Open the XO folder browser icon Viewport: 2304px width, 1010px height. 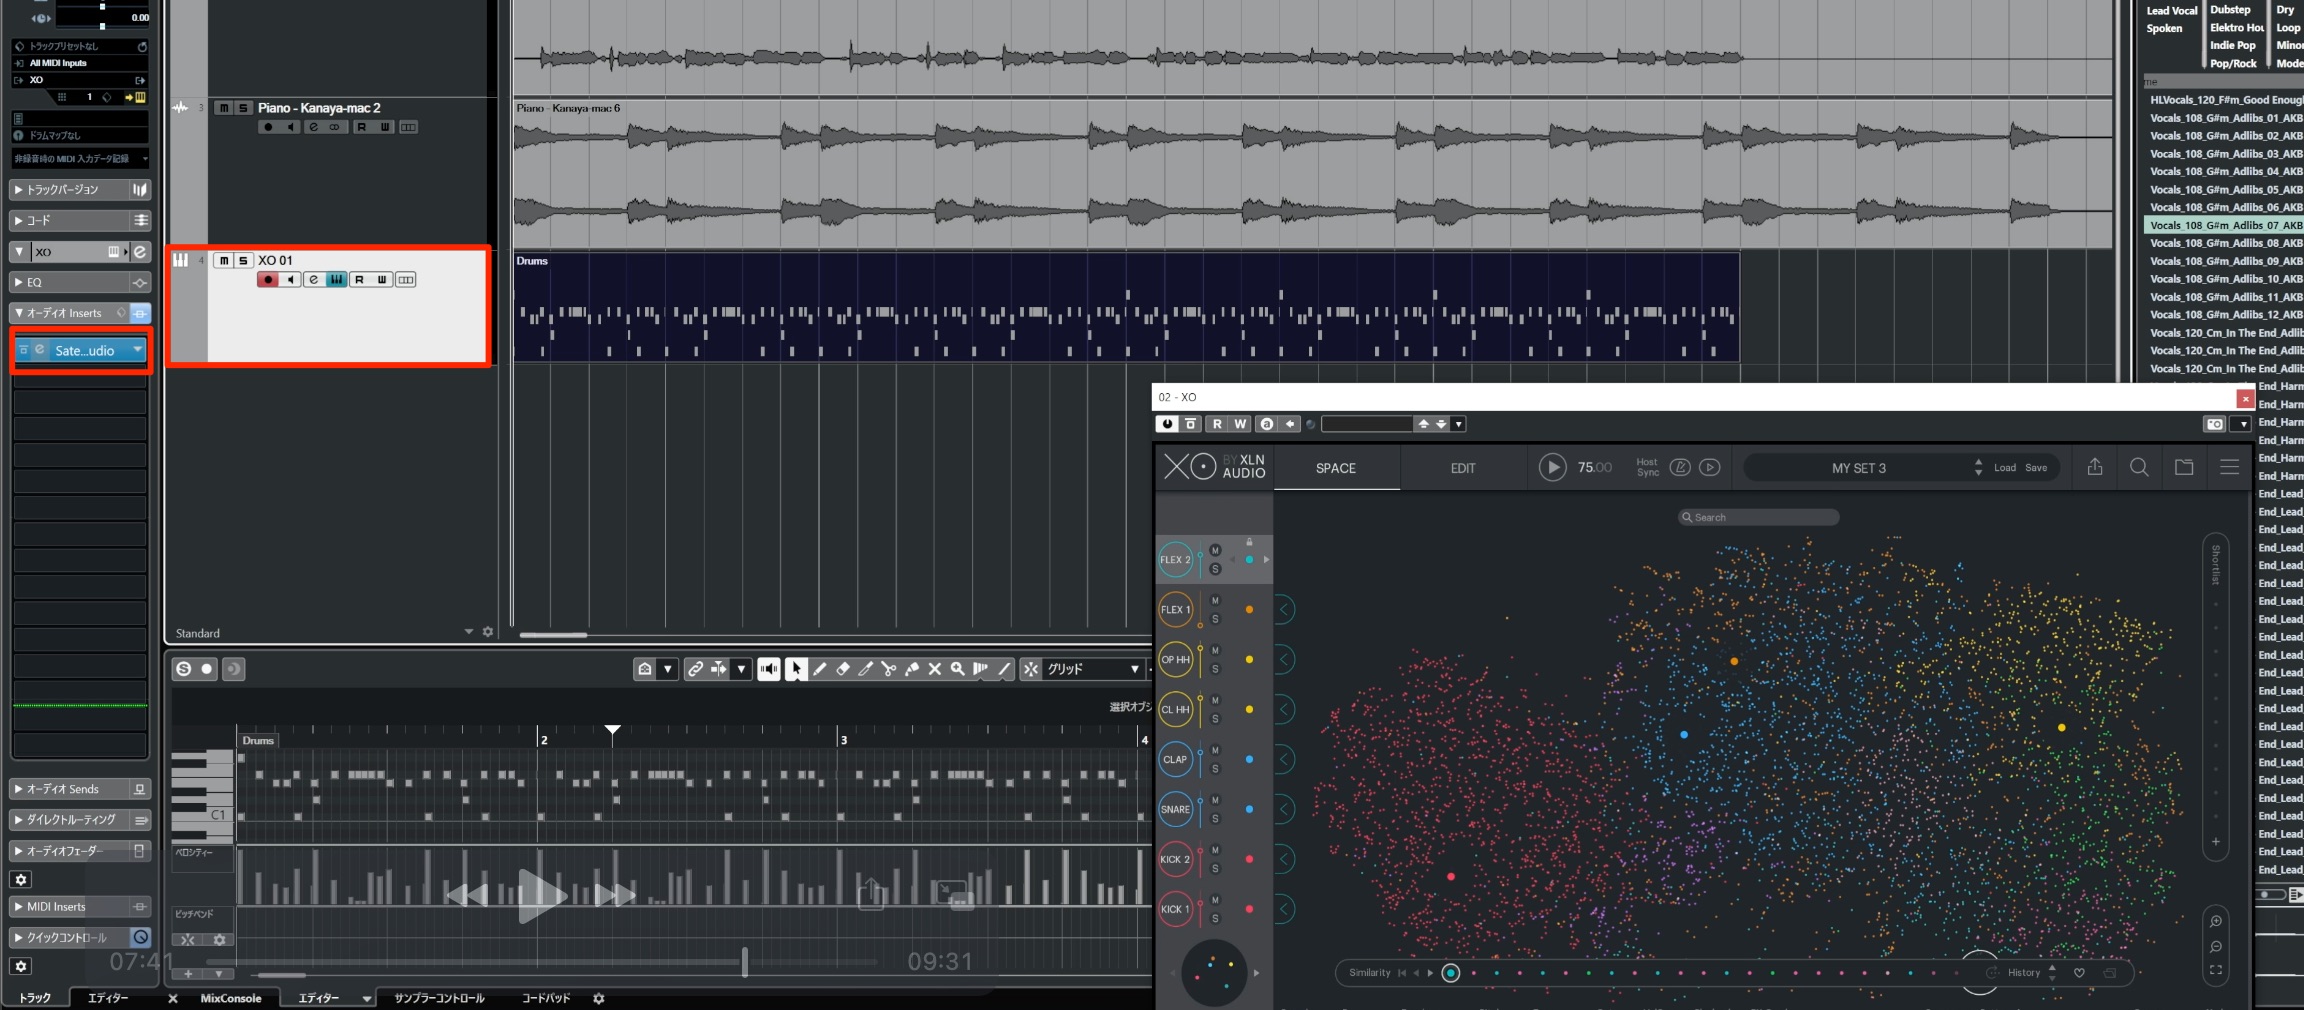click(2184, 467)
